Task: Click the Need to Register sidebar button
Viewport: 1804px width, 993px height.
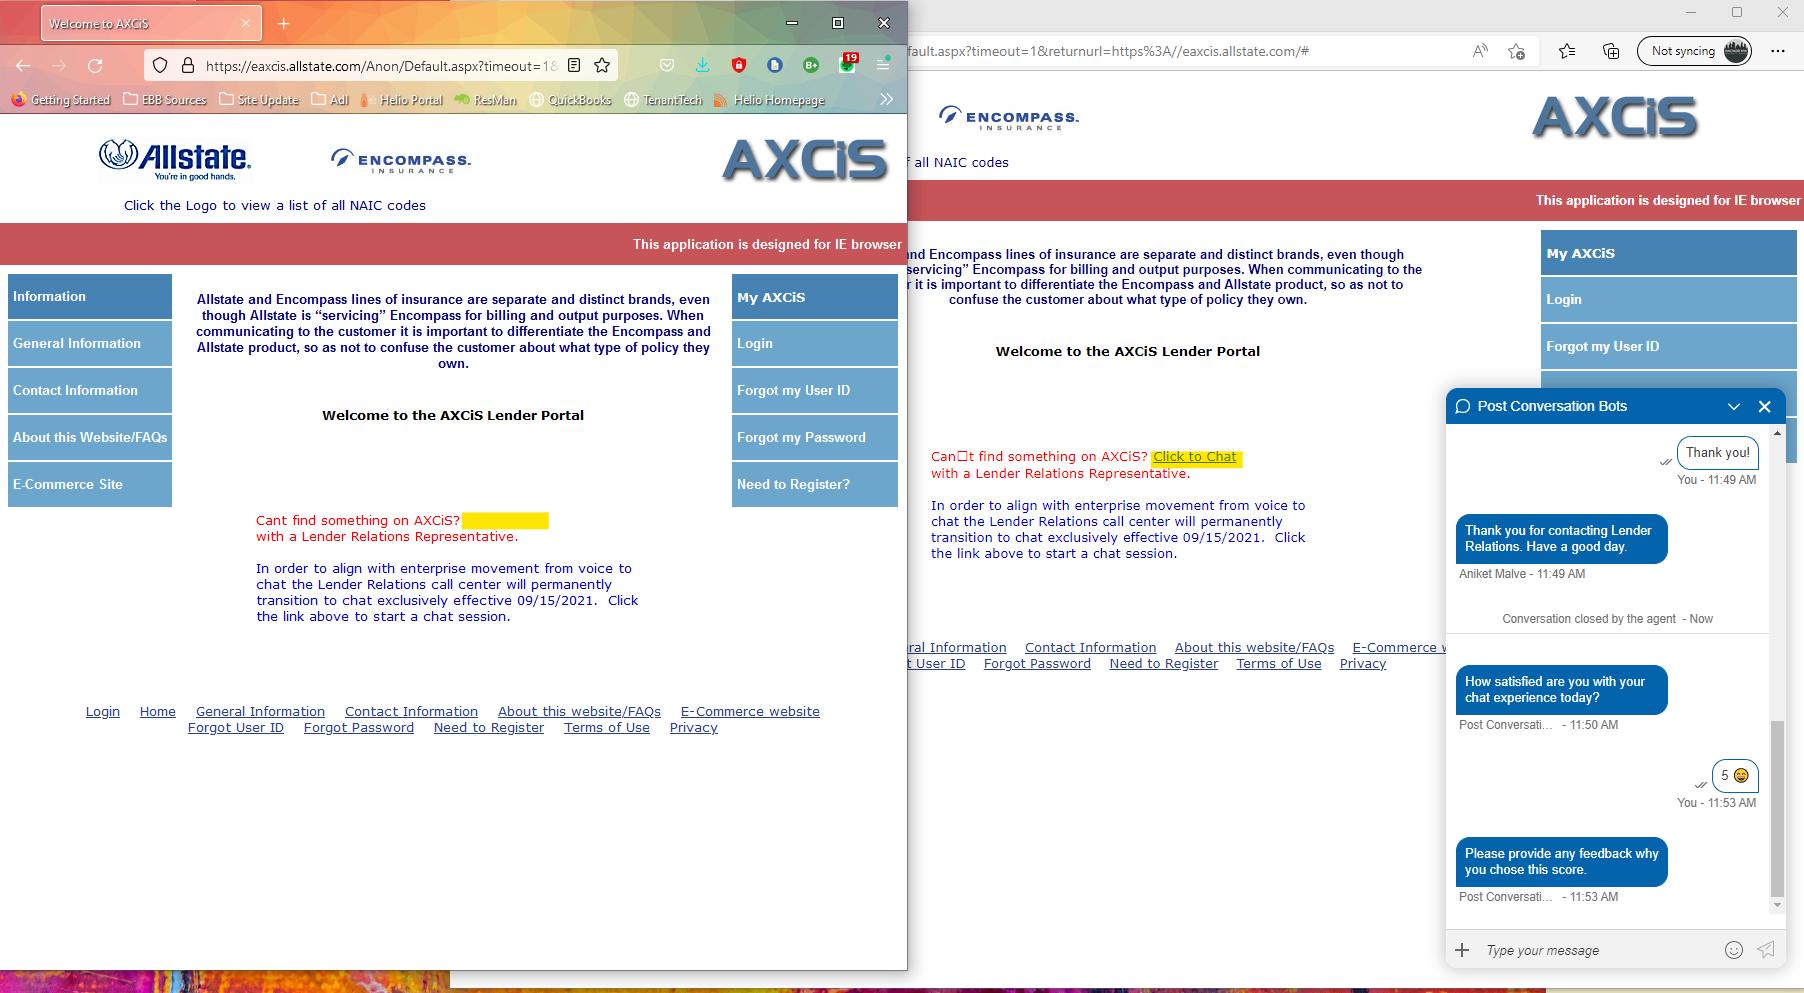Action: point(814,484)
